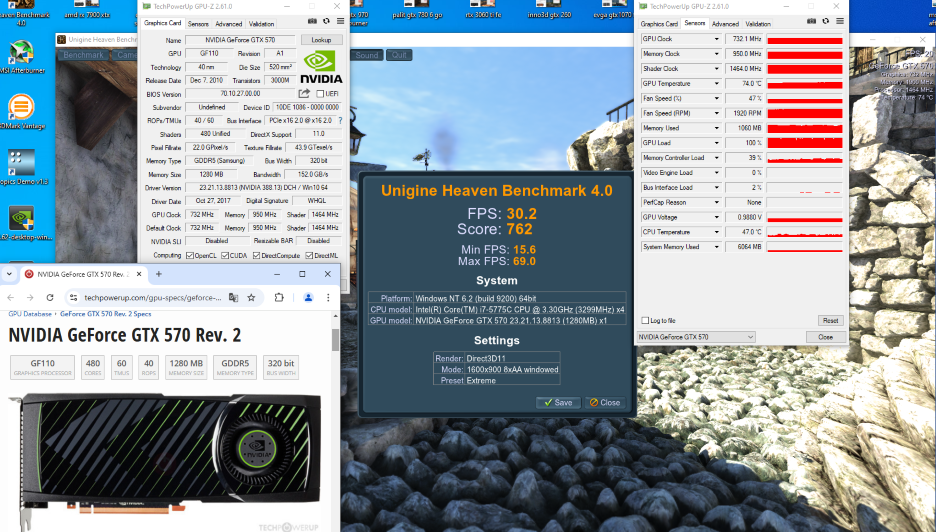Screen dimensions: 936x532
Task: Click the Chrome address bar with the techpowerup URL
Action: point(150,297)
